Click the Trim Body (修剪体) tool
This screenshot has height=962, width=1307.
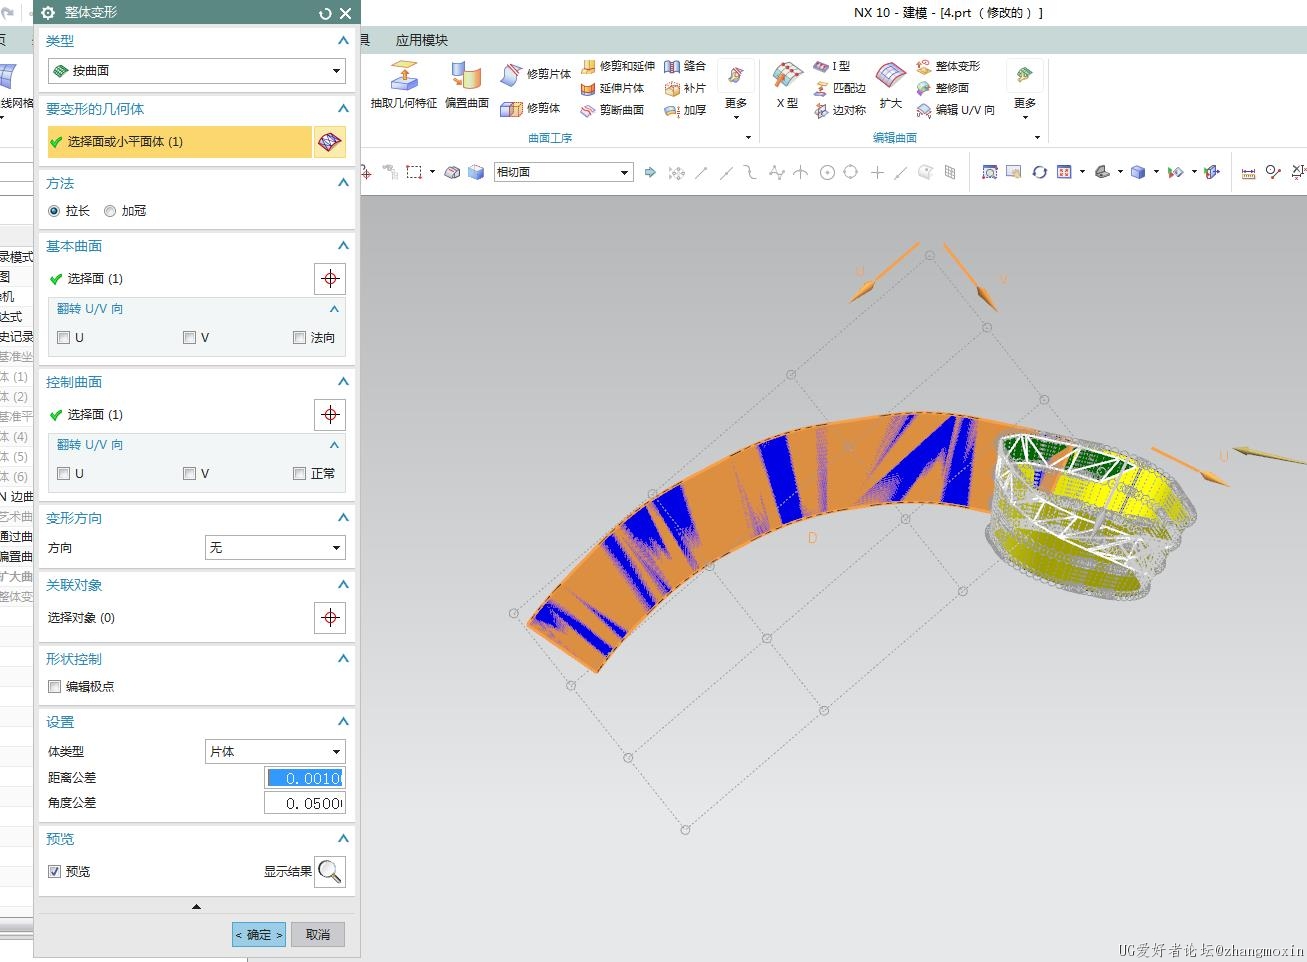[x=531, y=108]
